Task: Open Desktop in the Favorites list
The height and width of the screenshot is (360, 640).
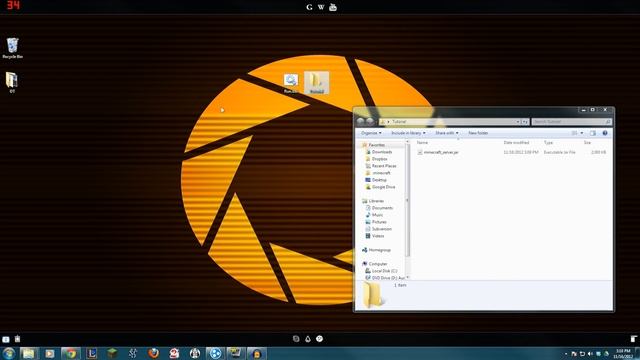Action: point(376,180)
